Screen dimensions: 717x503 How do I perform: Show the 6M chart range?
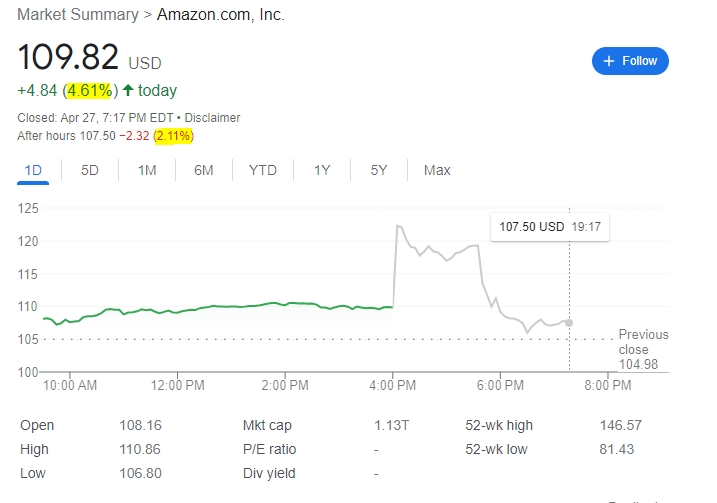tap(203, 170)
